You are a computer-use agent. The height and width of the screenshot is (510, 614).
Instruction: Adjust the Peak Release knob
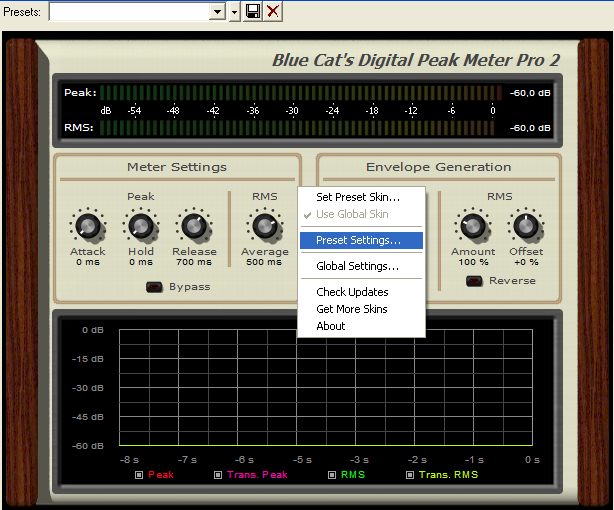pyautogui.click(x=194, y=226)
